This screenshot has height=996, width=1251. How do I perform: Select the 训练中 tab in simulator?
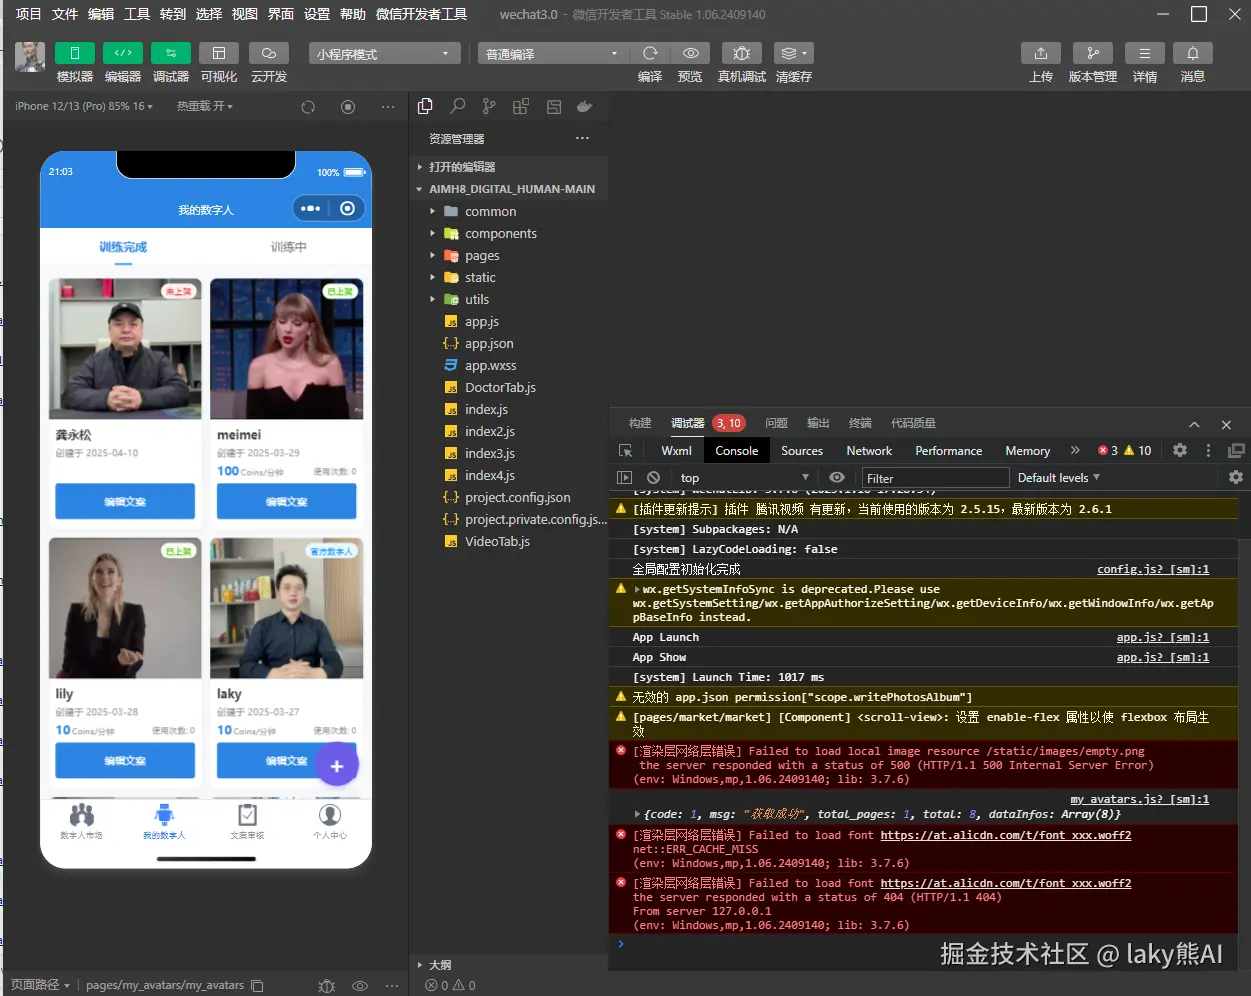[288, 247]
